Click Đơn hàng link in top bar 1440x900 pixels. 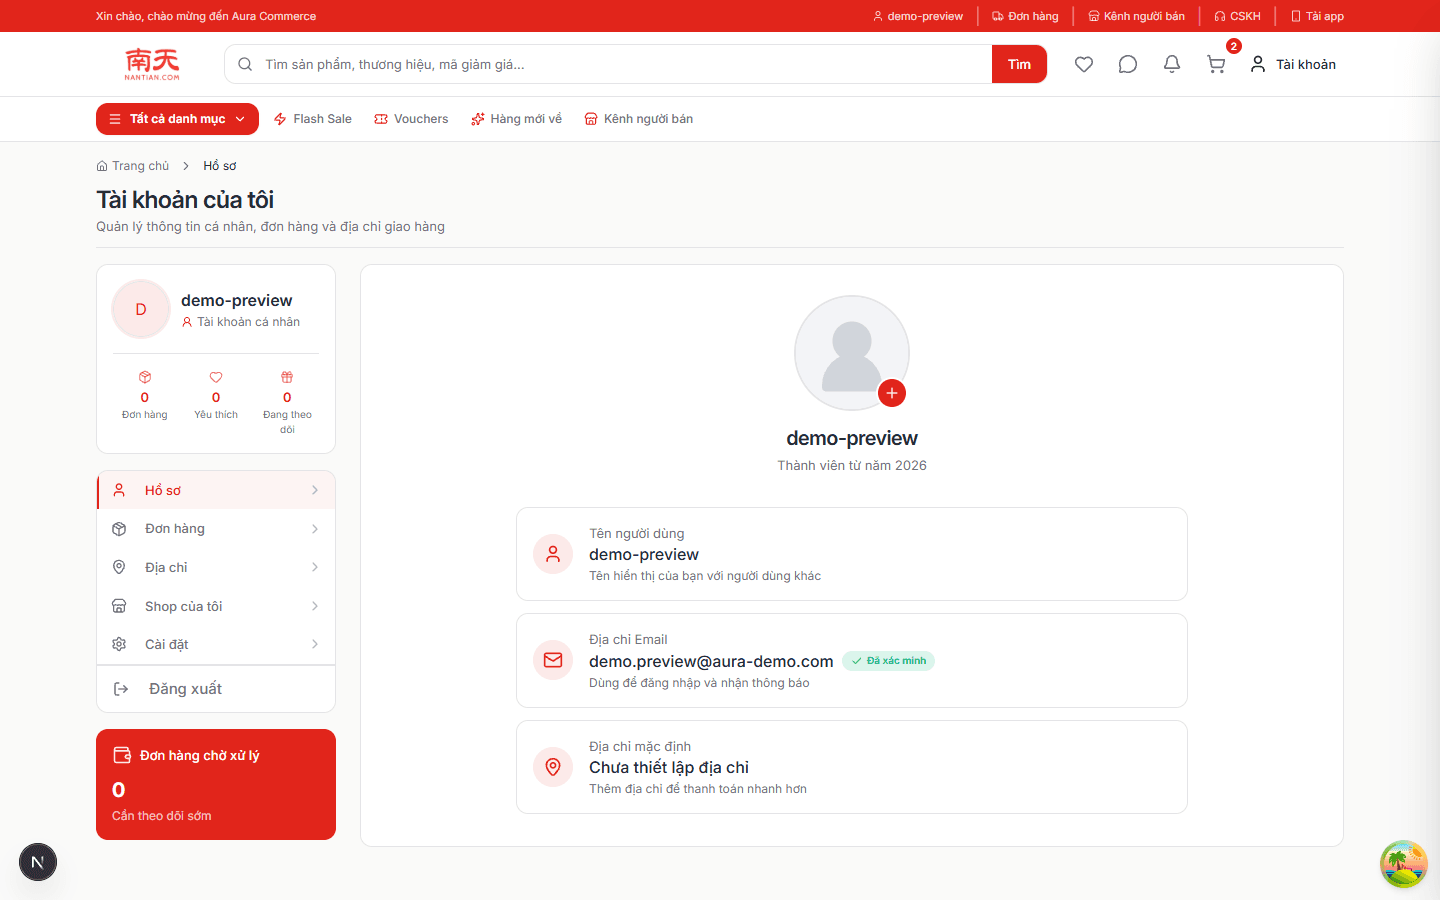1025,16
